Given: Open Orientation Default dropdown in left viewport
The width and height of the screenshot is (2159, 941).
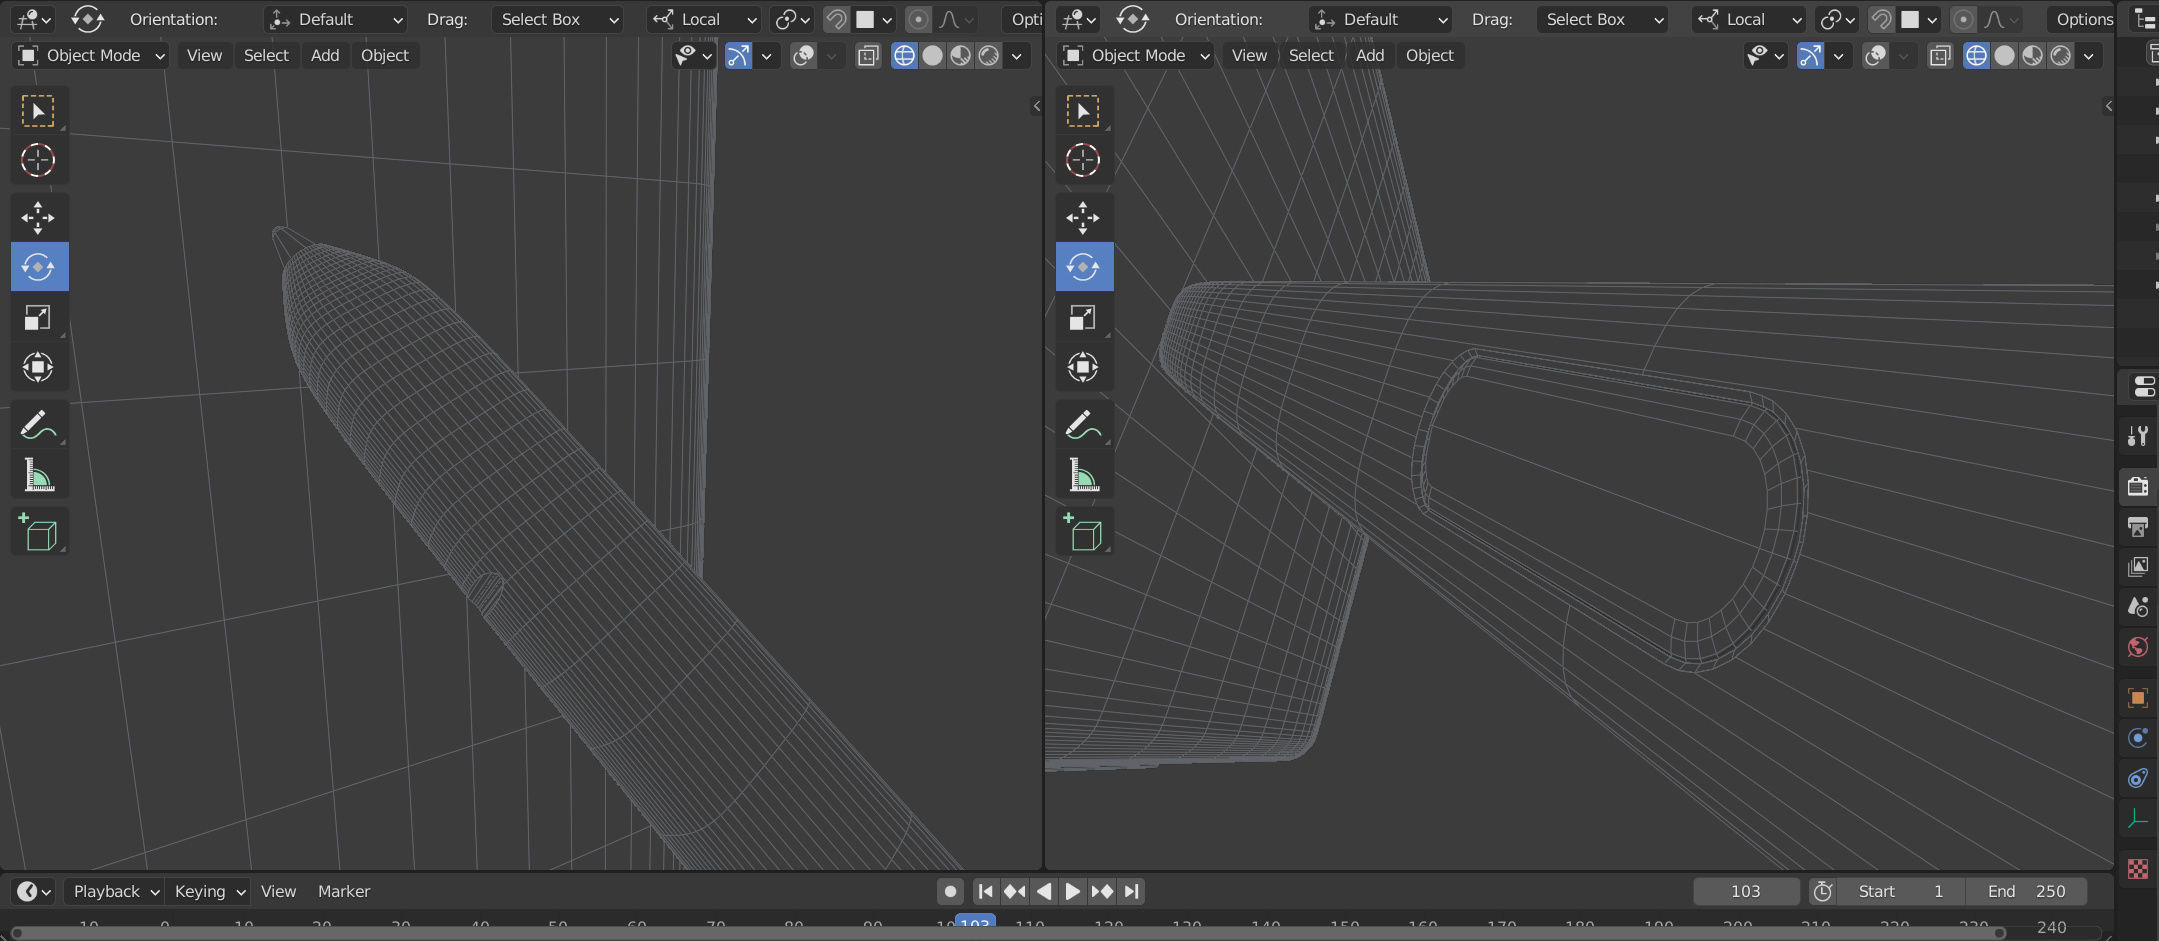Looking at the screenshot, I should click(x=336, y=19).
